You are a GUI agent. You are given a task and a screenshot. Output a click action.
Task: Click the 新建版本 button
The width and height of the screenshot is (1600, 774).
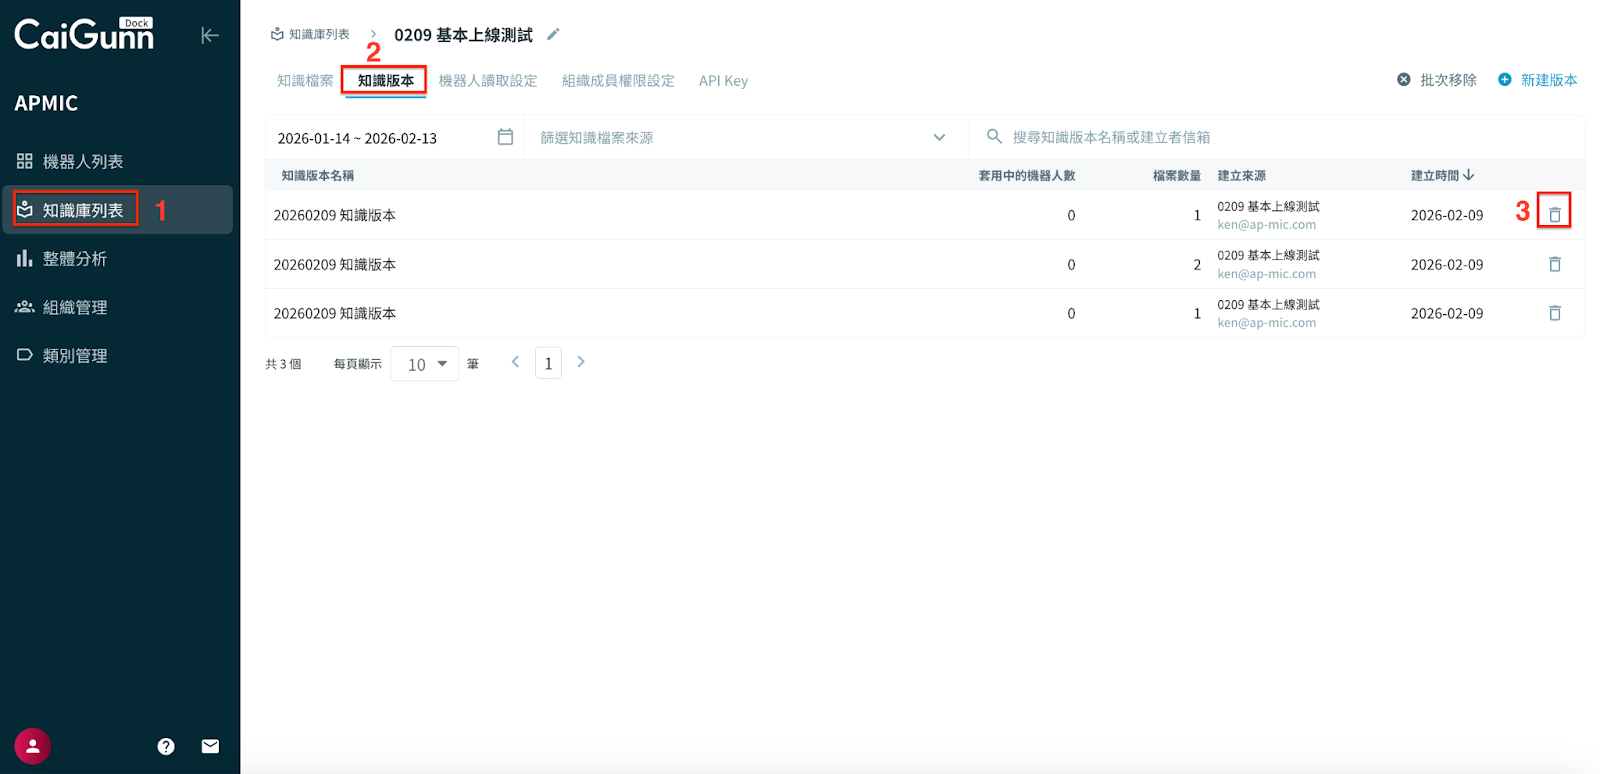tap(1538, 80)
